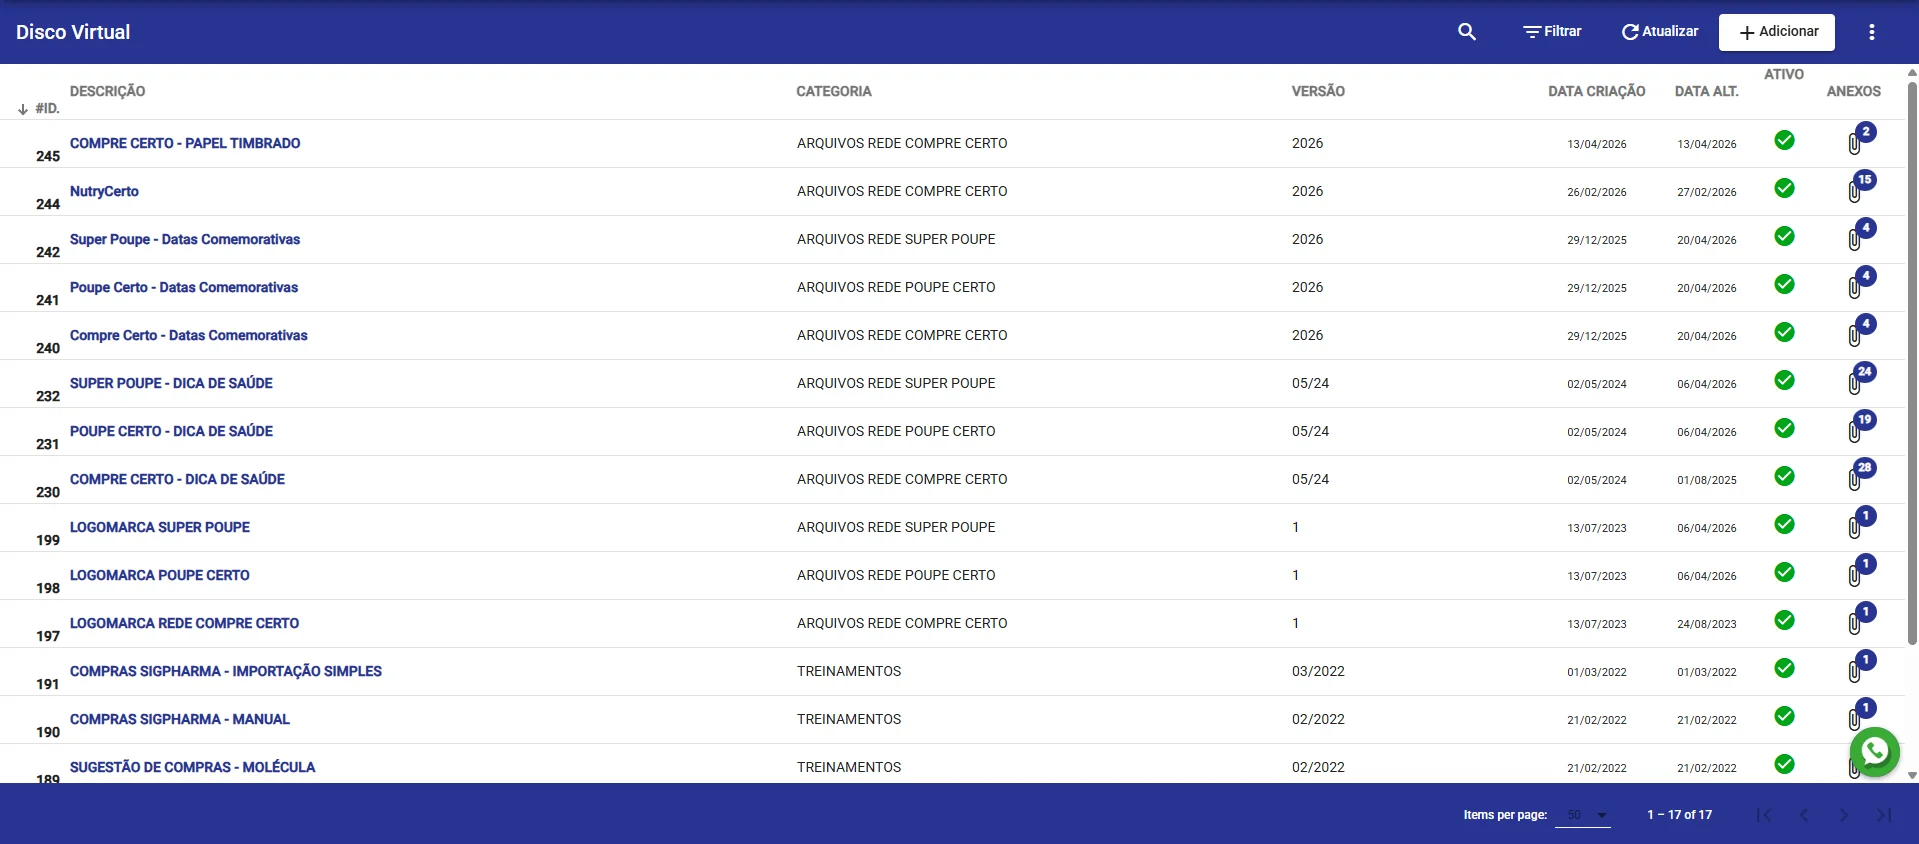Toggle active status for NutryCerto
Screen dimensions: 1919x844
pos(1784,188)
